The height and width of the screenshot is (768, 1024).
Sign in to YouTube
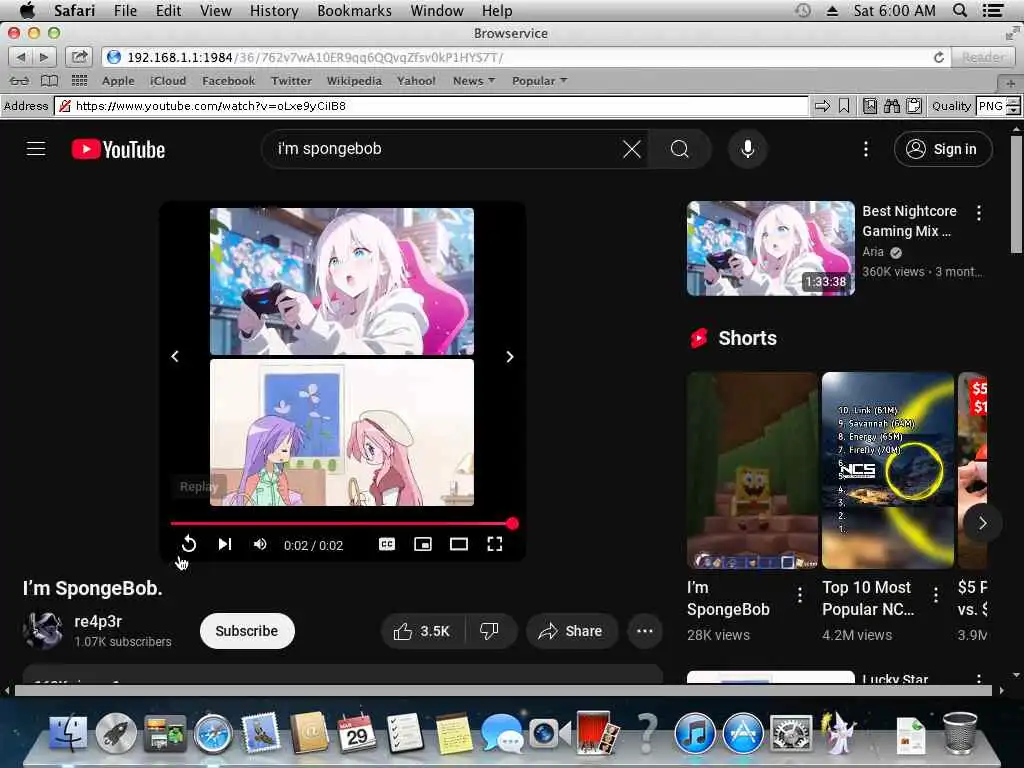pyautogui.click(x=942, y=149)
